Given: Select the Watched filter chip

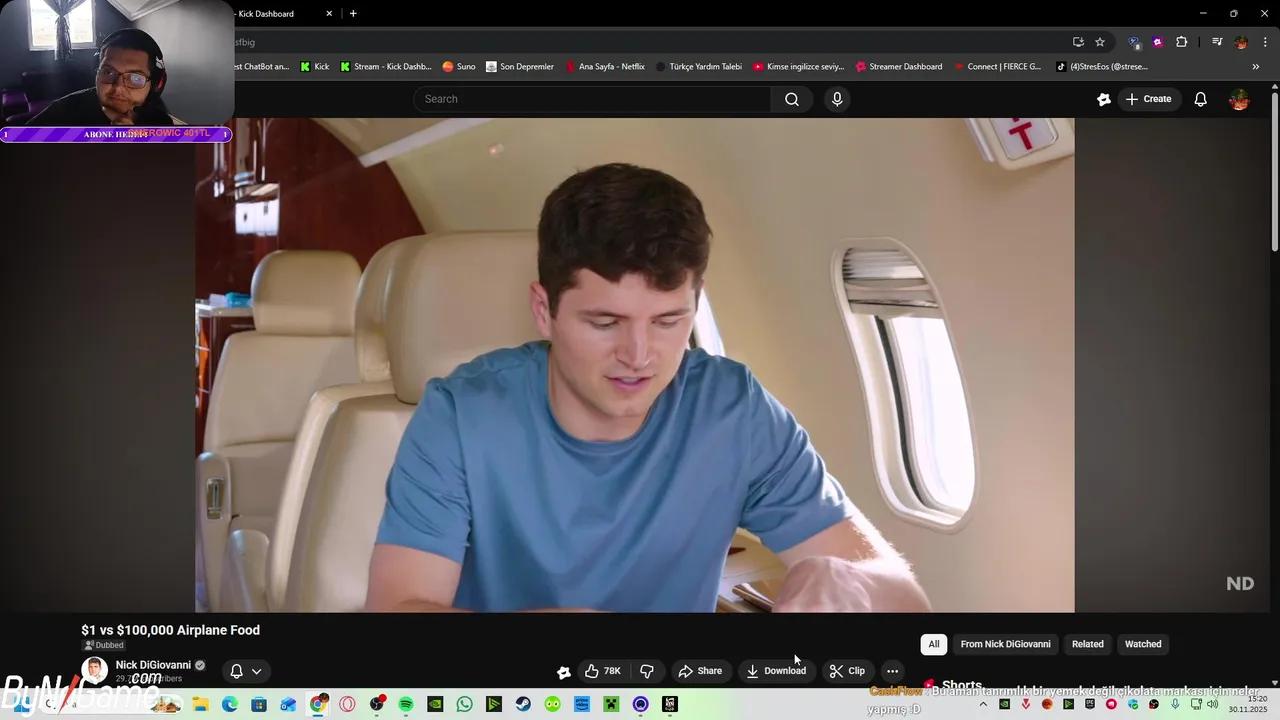Looking at the screenshot, I should point(1143,644).
